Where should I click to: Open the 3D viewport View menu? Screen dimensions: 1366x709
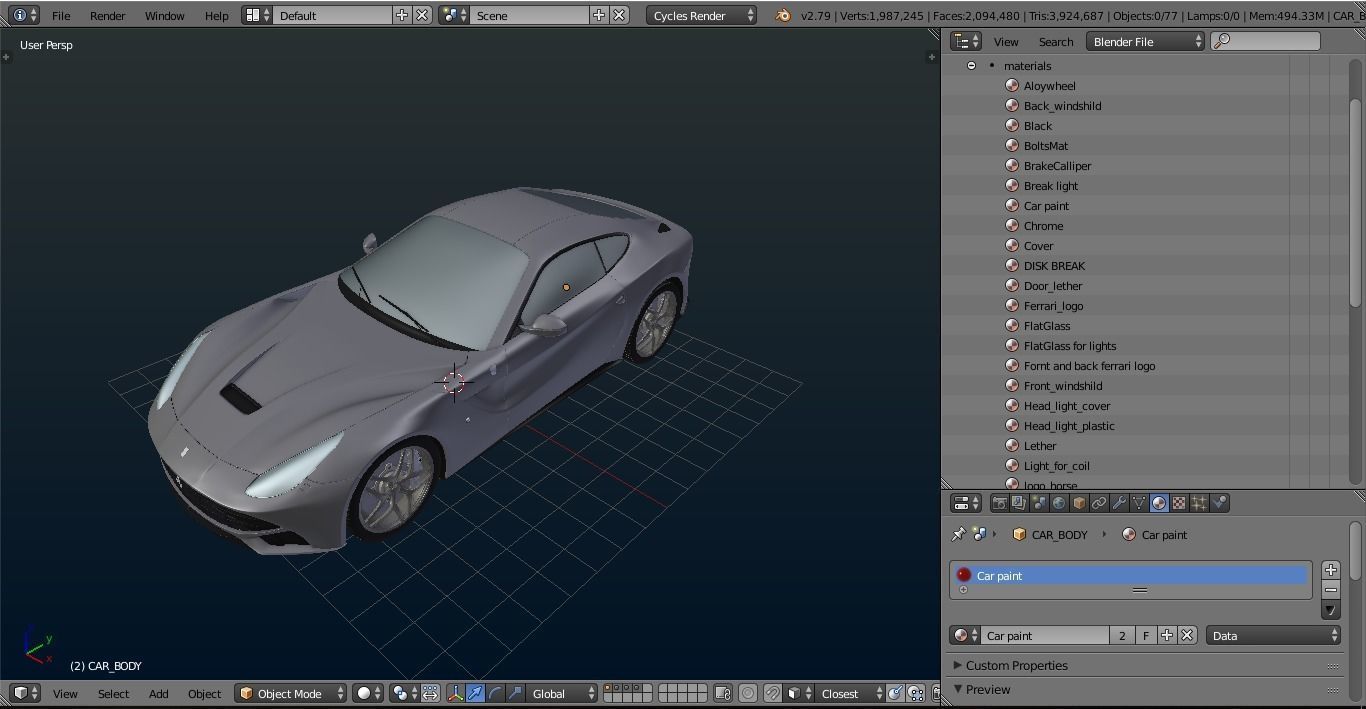click(x=65, y=693)
